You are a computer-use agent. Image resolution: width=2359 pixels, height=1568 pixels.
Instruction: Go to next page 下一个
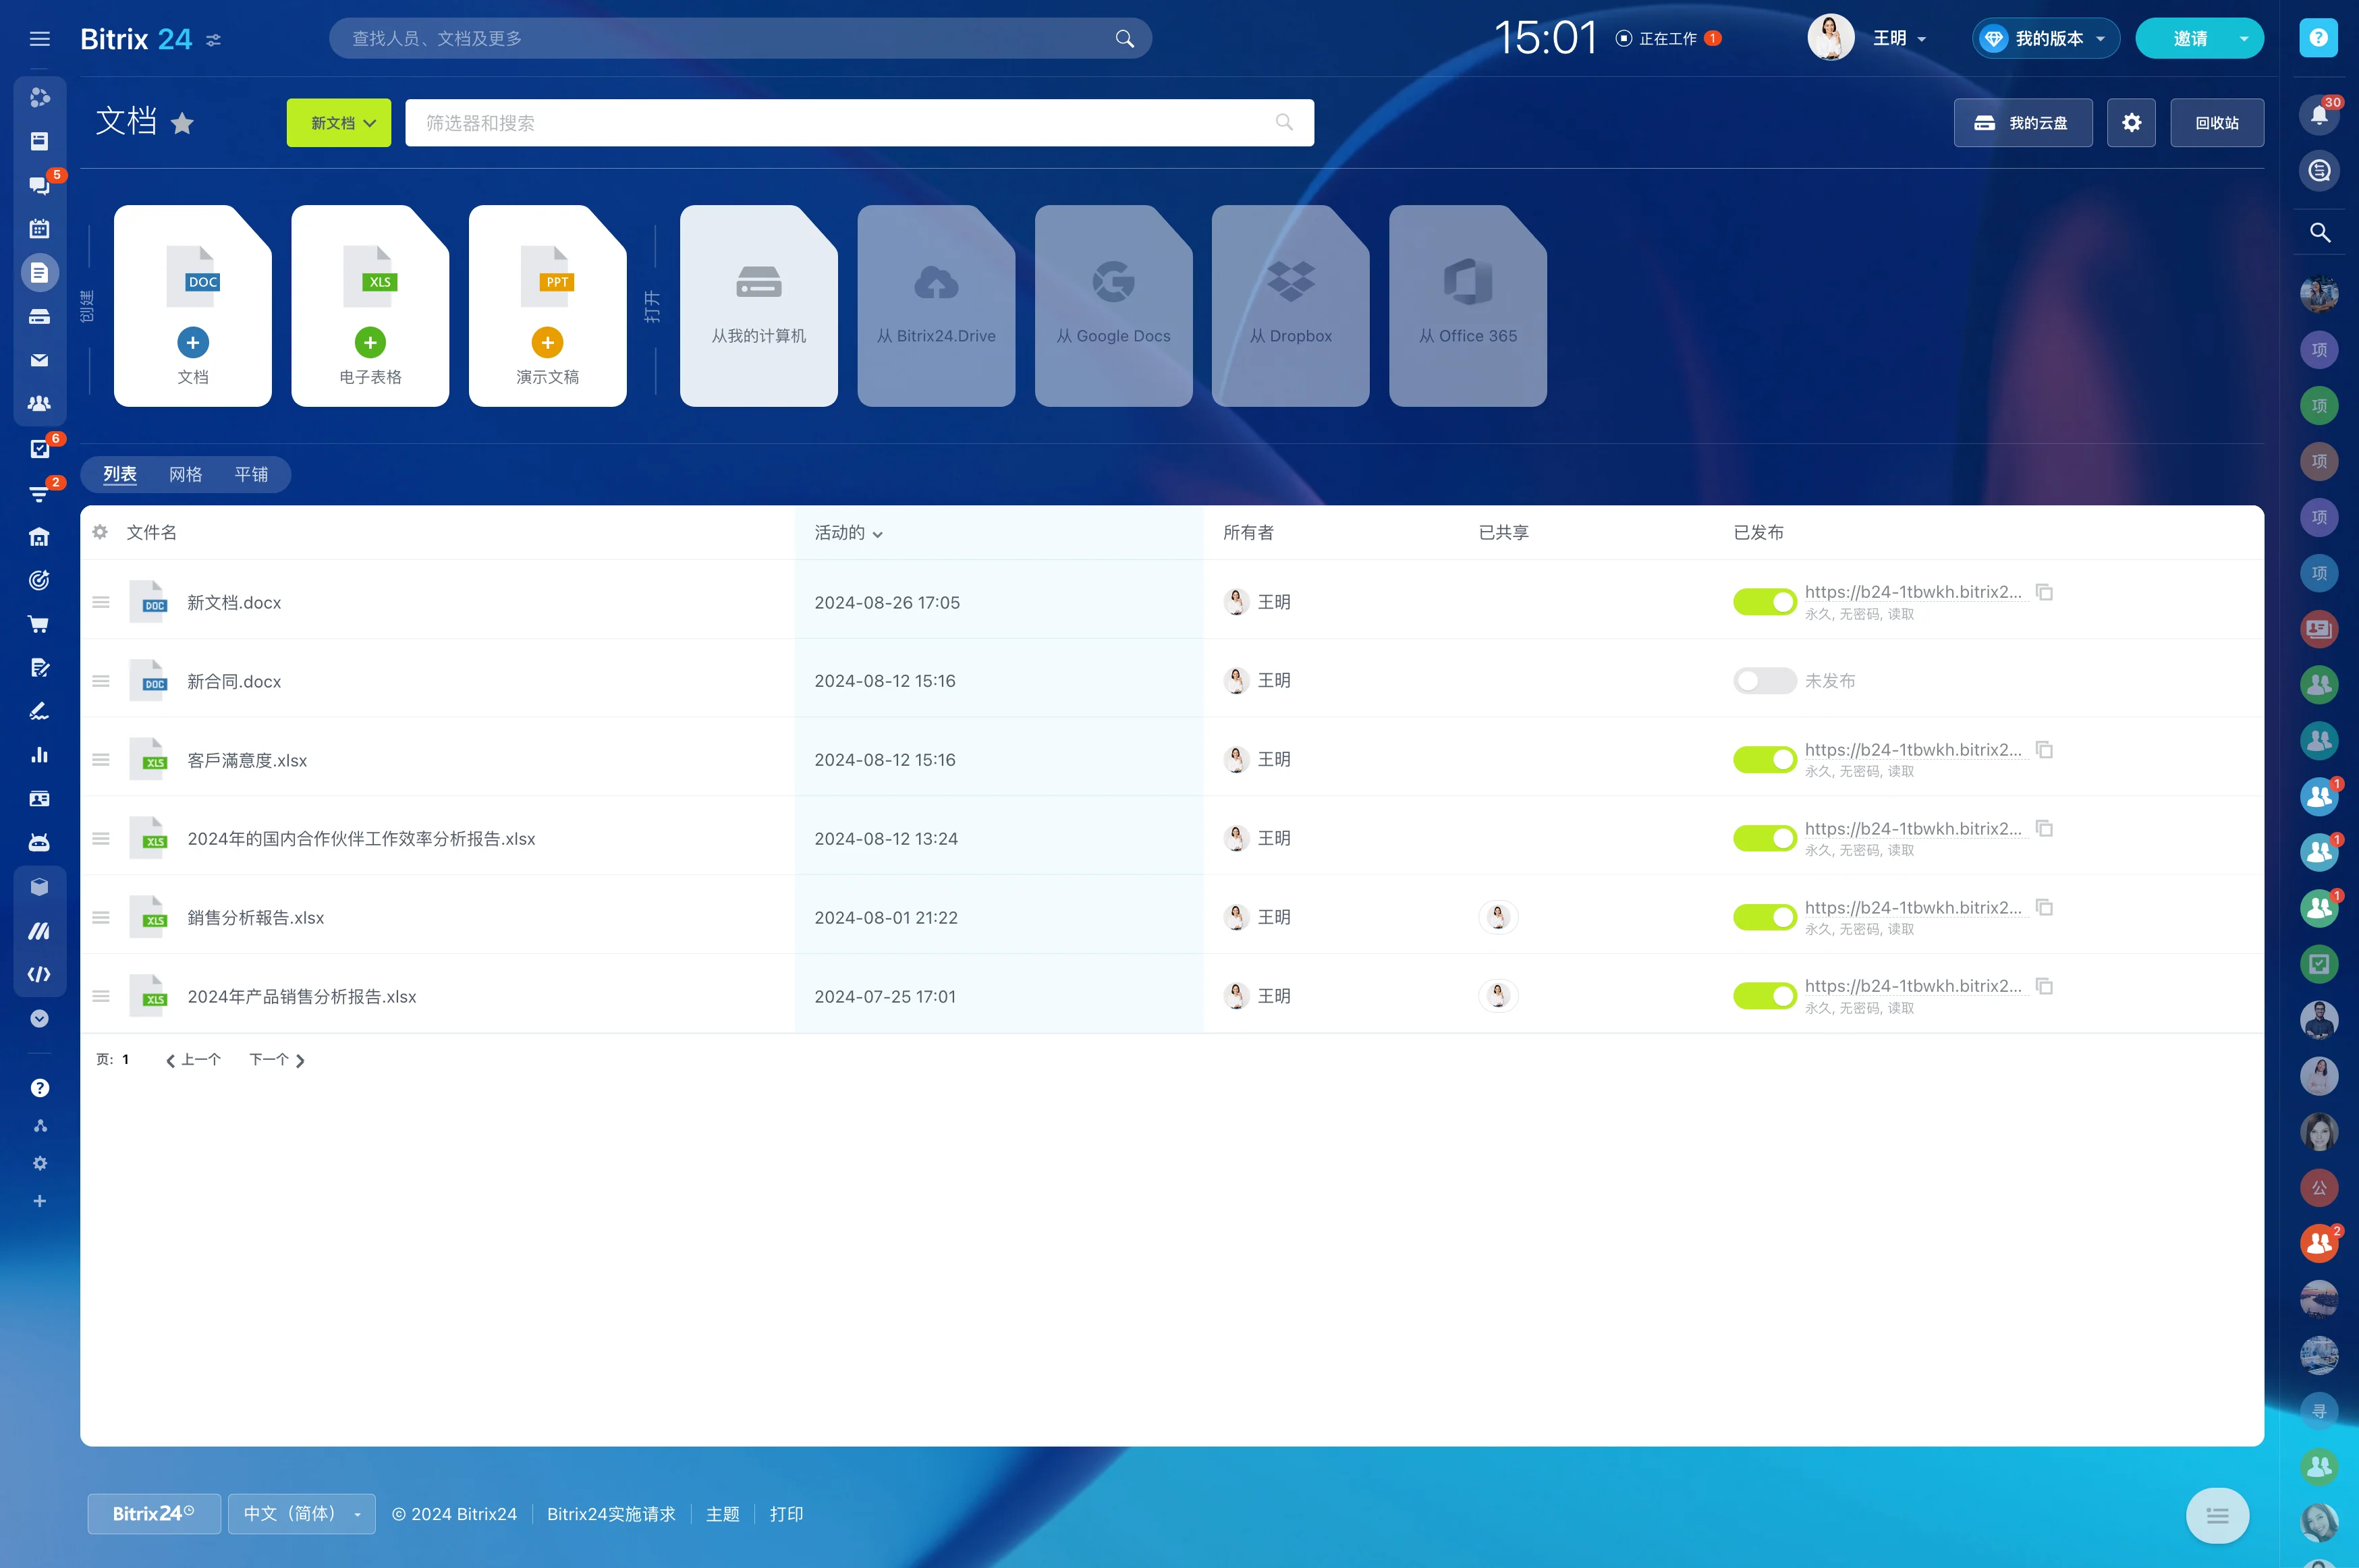point(277,1060)
